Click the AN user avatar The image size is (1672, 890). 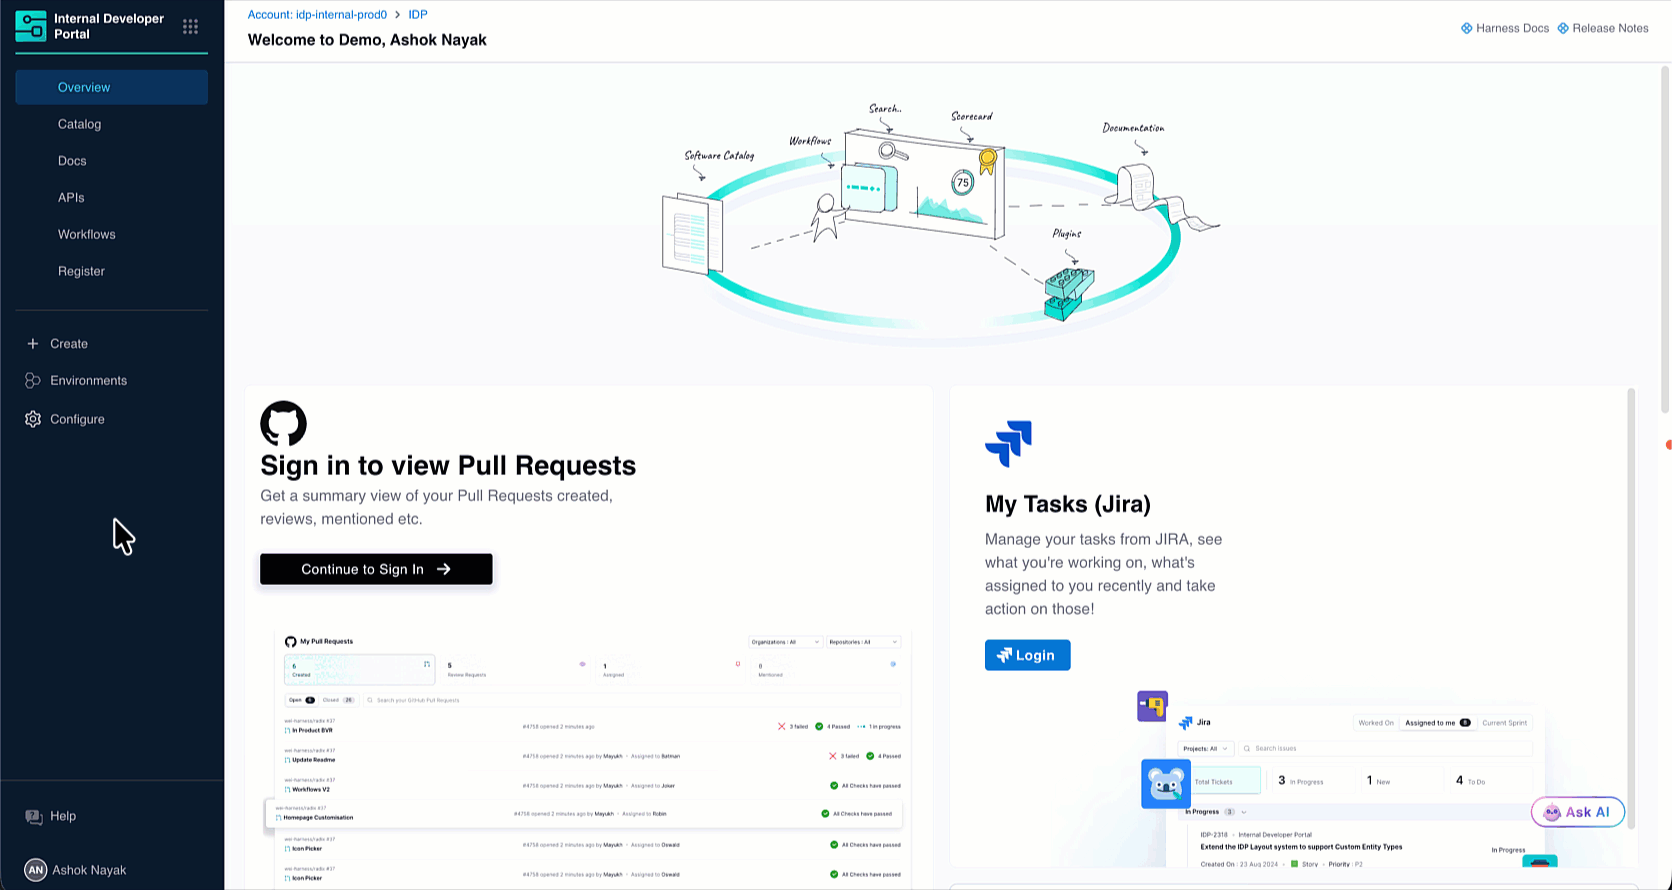pyautogui.click(x=36, y=870)
